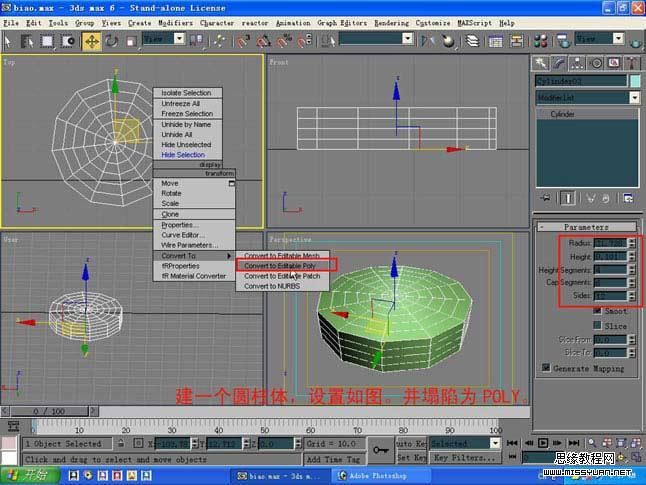Screen dimensions: 646x485
Task: Click the Mirror Selected Objects tool
Action: (x=428, y=41)
